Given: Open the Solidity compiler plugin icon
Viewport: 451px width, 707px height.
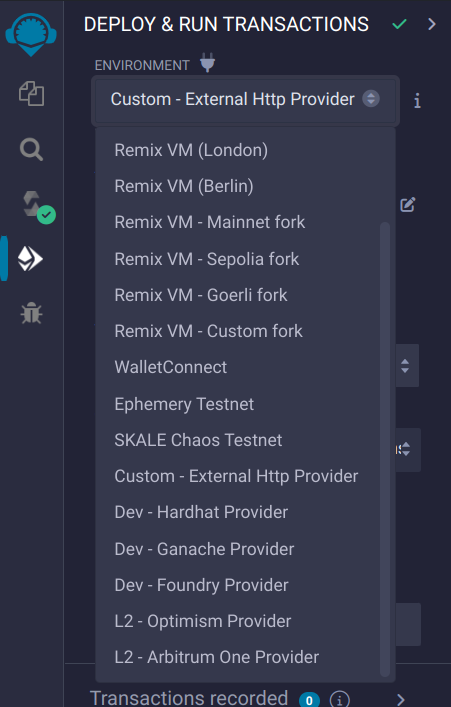Looking at the screenshot, I should pos(38,207).
